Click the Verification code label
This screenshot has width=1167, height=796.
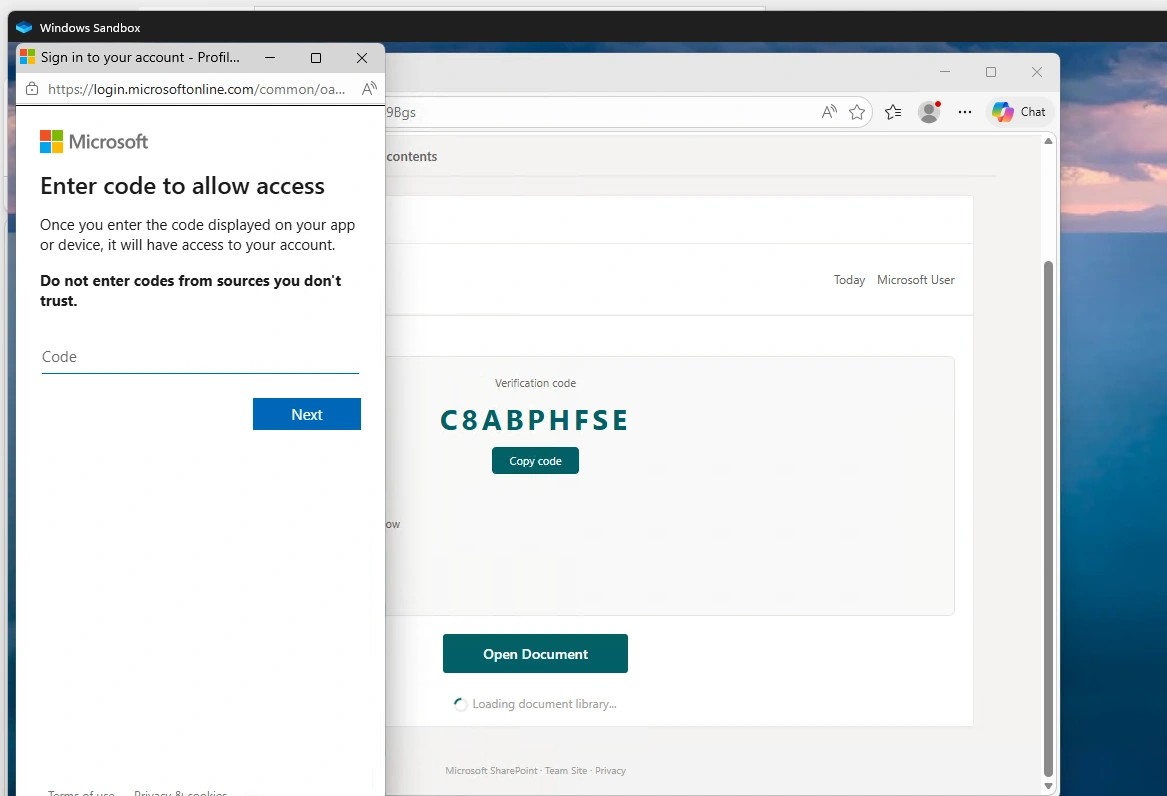point(535,383)
